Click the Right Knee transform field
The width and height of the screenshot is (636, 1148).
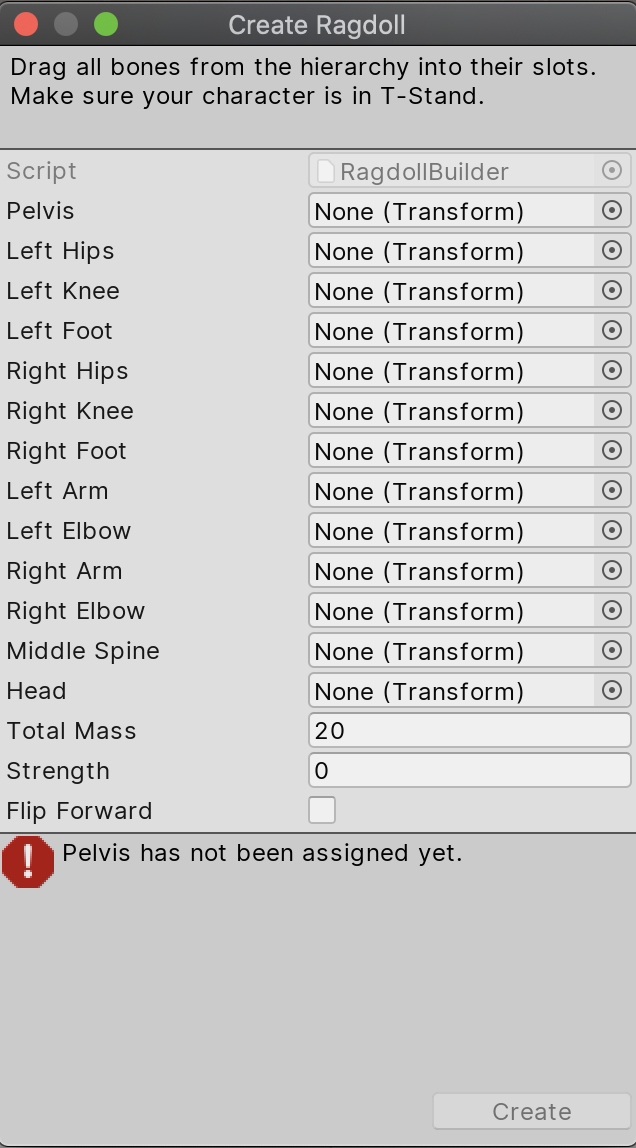tap(450, 411)
